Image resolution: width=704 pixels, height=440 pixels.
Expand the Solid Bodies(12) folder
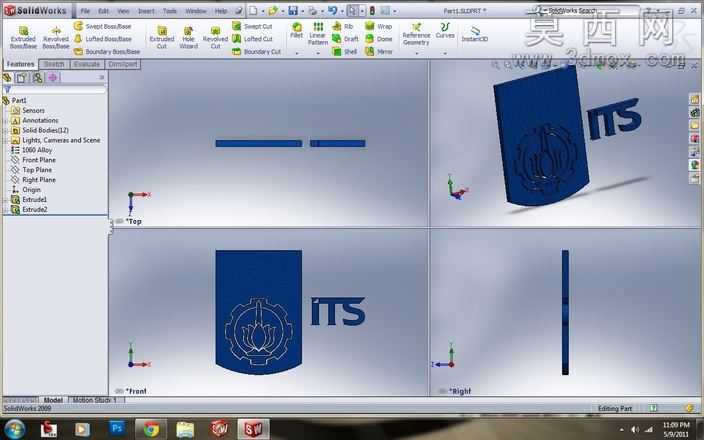click(6, 130)
